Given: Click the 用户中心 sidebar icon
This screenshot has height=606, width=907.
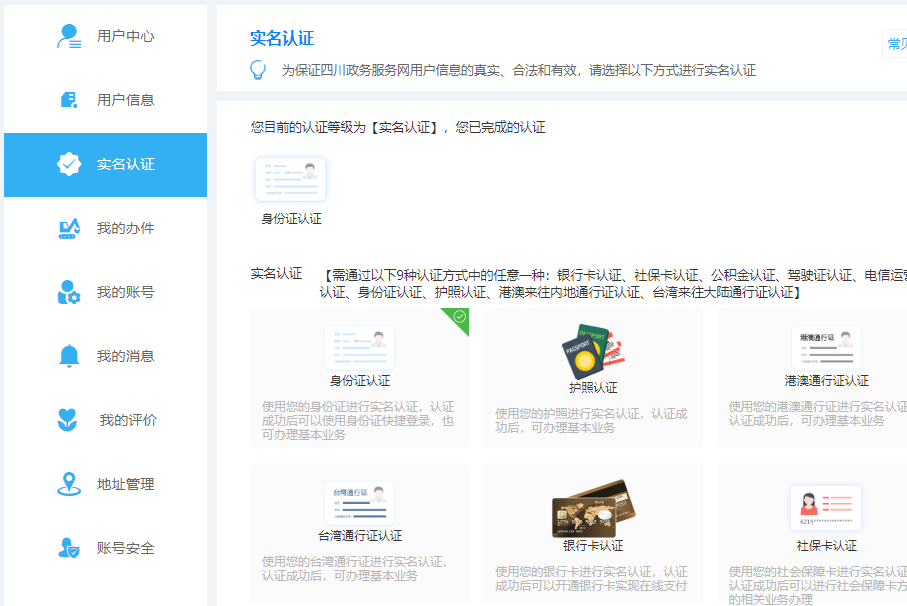Looking at the screenshot, I should [68, 37].
